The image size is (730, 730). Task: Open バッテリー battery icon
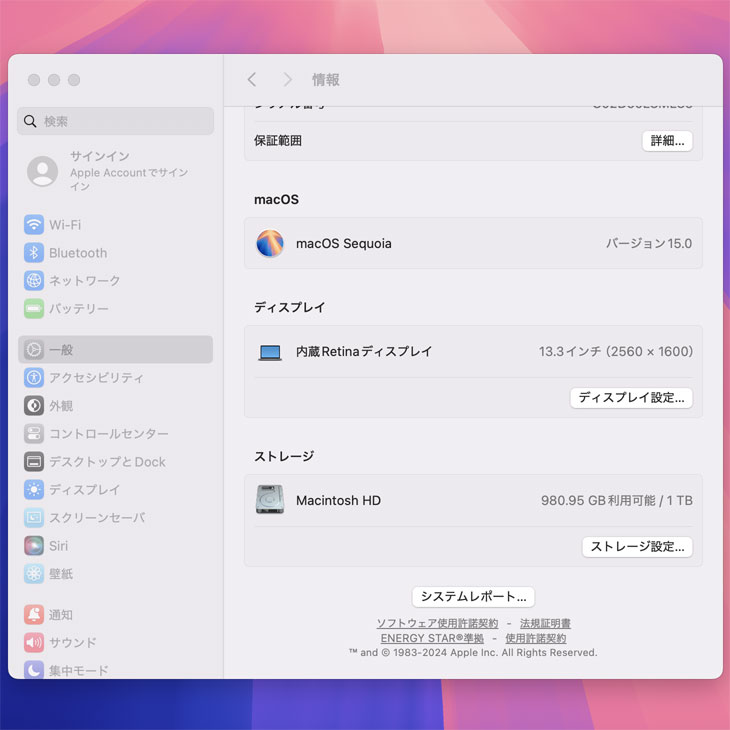click(34, 309)
